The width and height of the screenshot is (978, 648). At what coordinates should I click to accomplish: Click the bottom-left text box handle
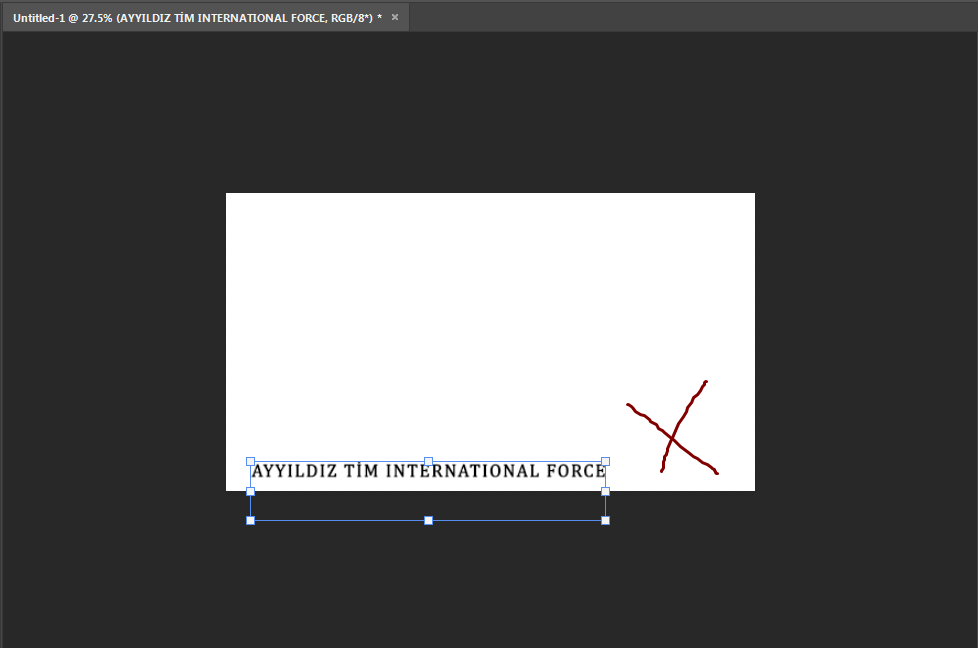click(251, 520)
